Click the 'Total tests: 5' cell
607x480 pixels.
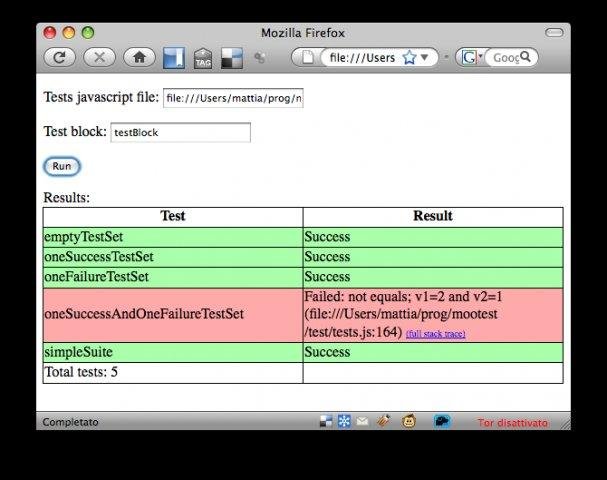[x=173, y=372]
